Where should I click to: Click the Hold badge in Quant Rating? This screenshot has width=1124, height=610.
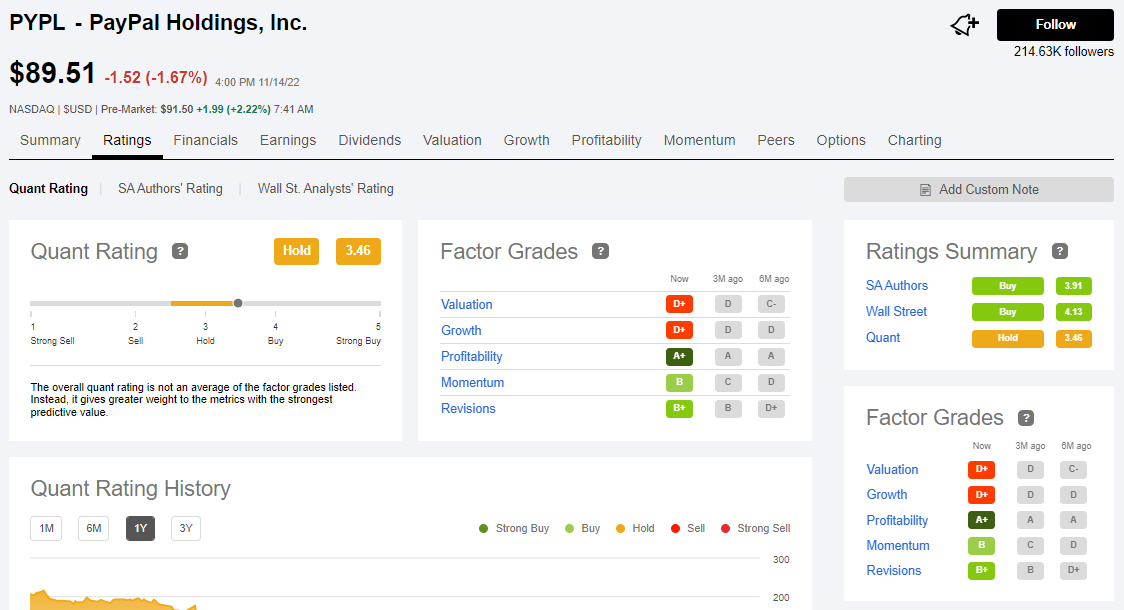point(296,251)
